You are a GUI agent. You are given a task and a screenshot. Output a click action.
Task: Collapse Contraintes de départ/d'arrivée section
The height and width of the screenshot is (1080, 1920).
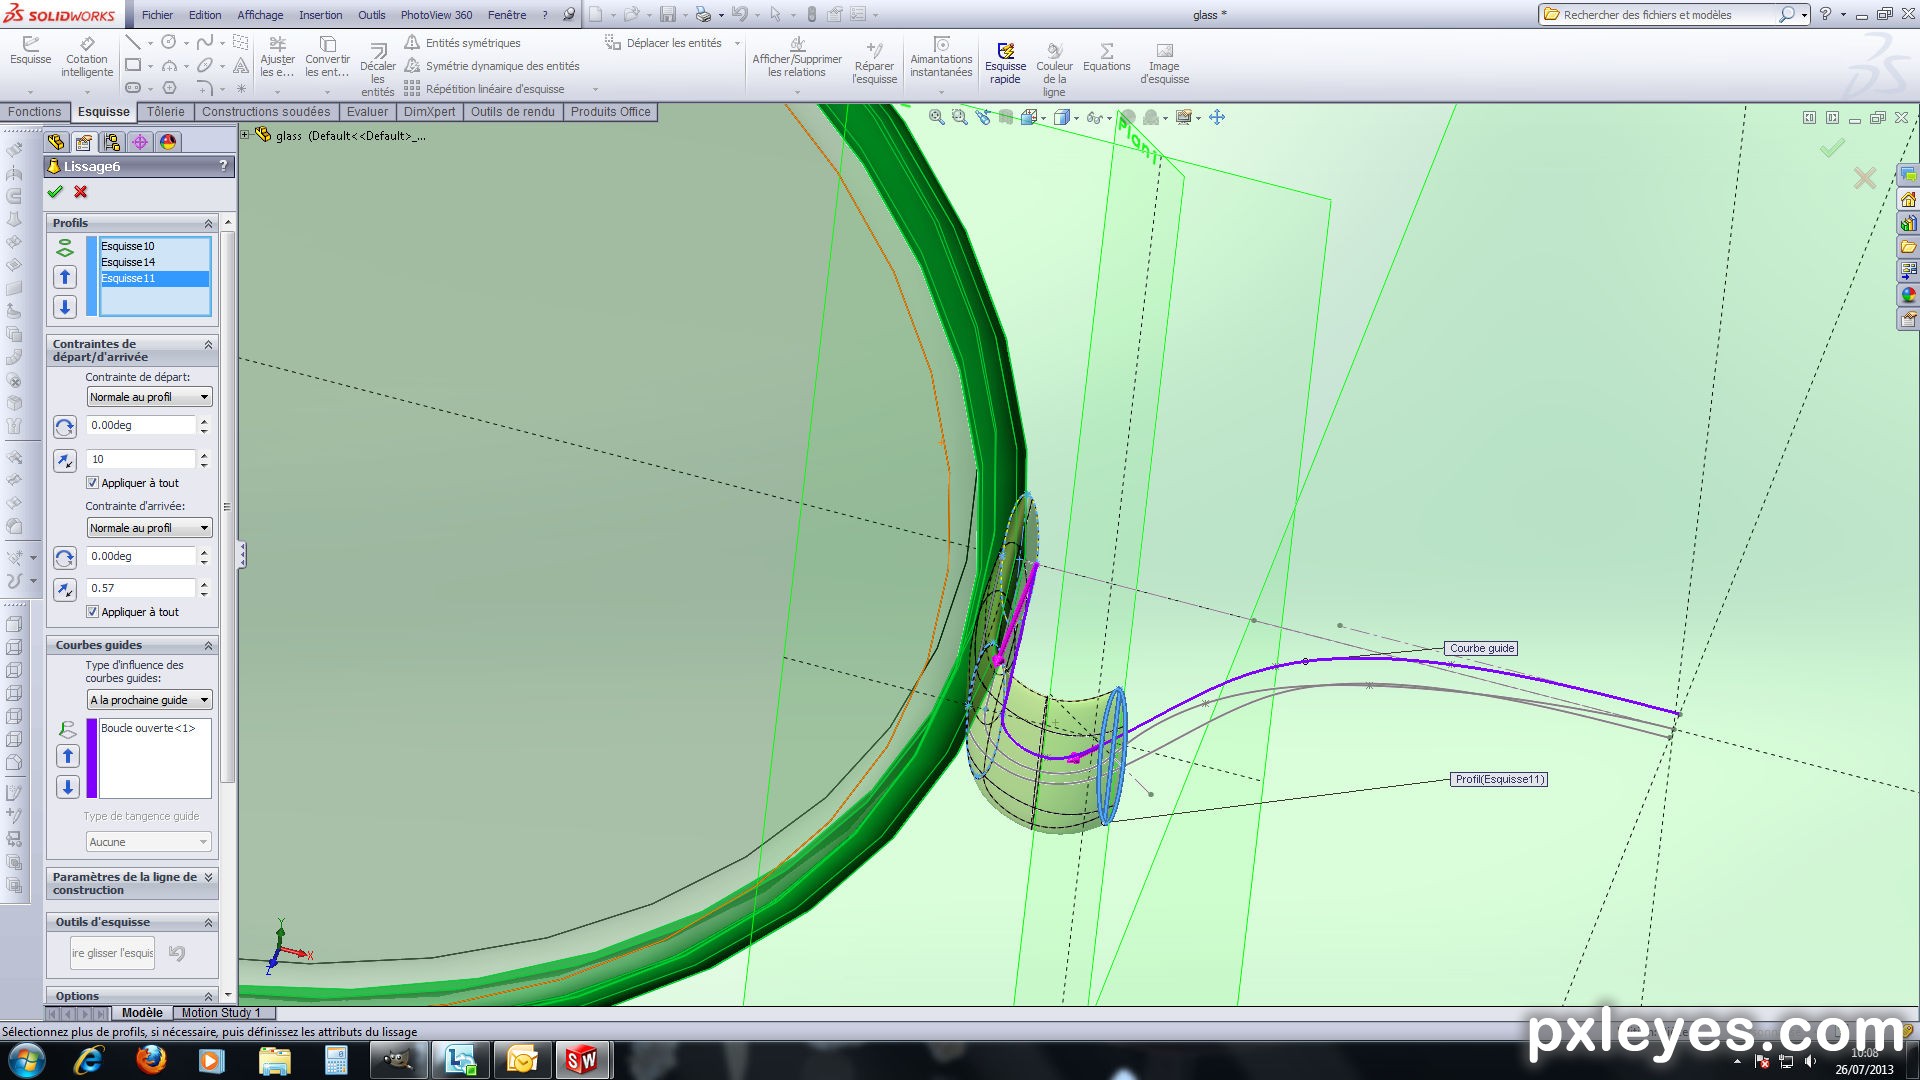[208, 344]
